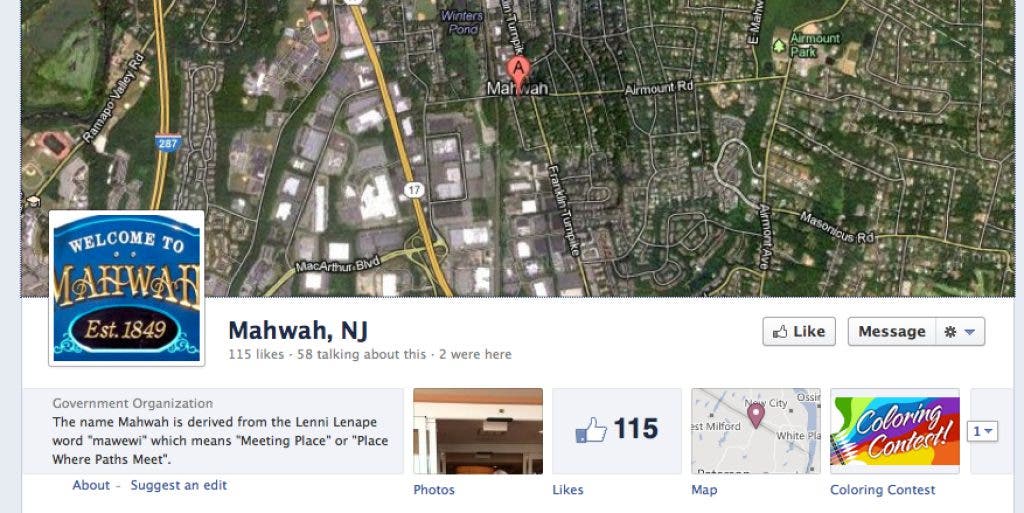Like the Mahwah, NJ page

coord(799,332)
